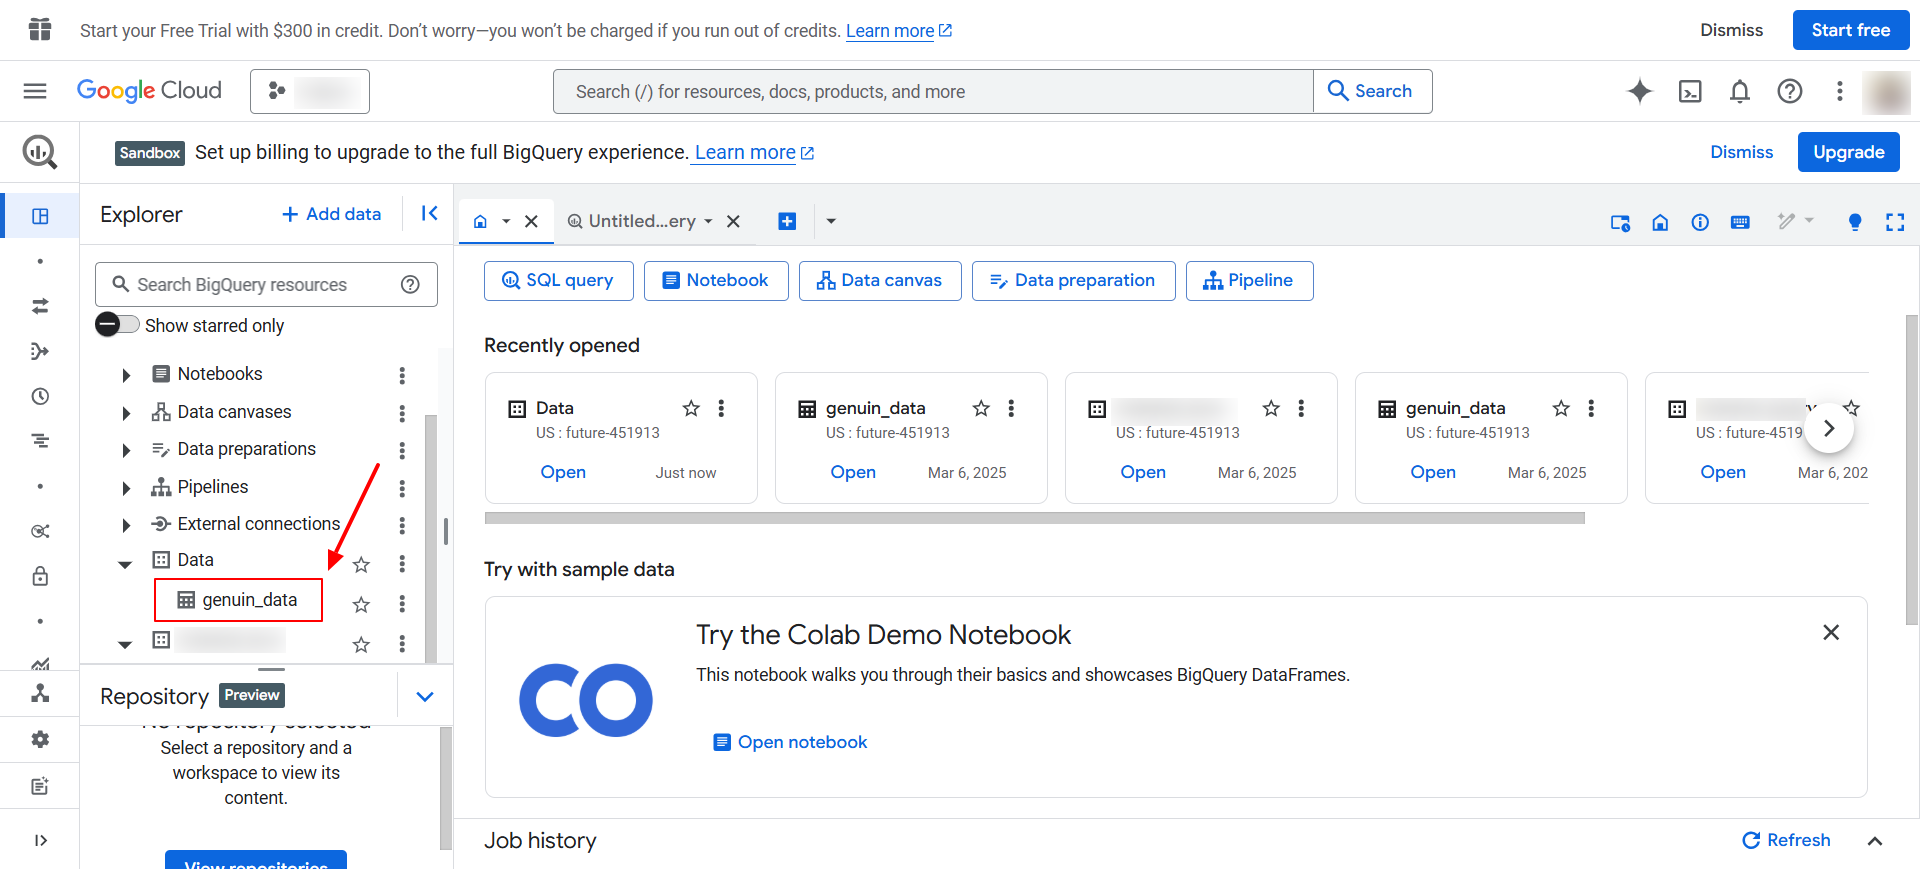
Task: Click the SQL query button
Action: pos(559,281)
